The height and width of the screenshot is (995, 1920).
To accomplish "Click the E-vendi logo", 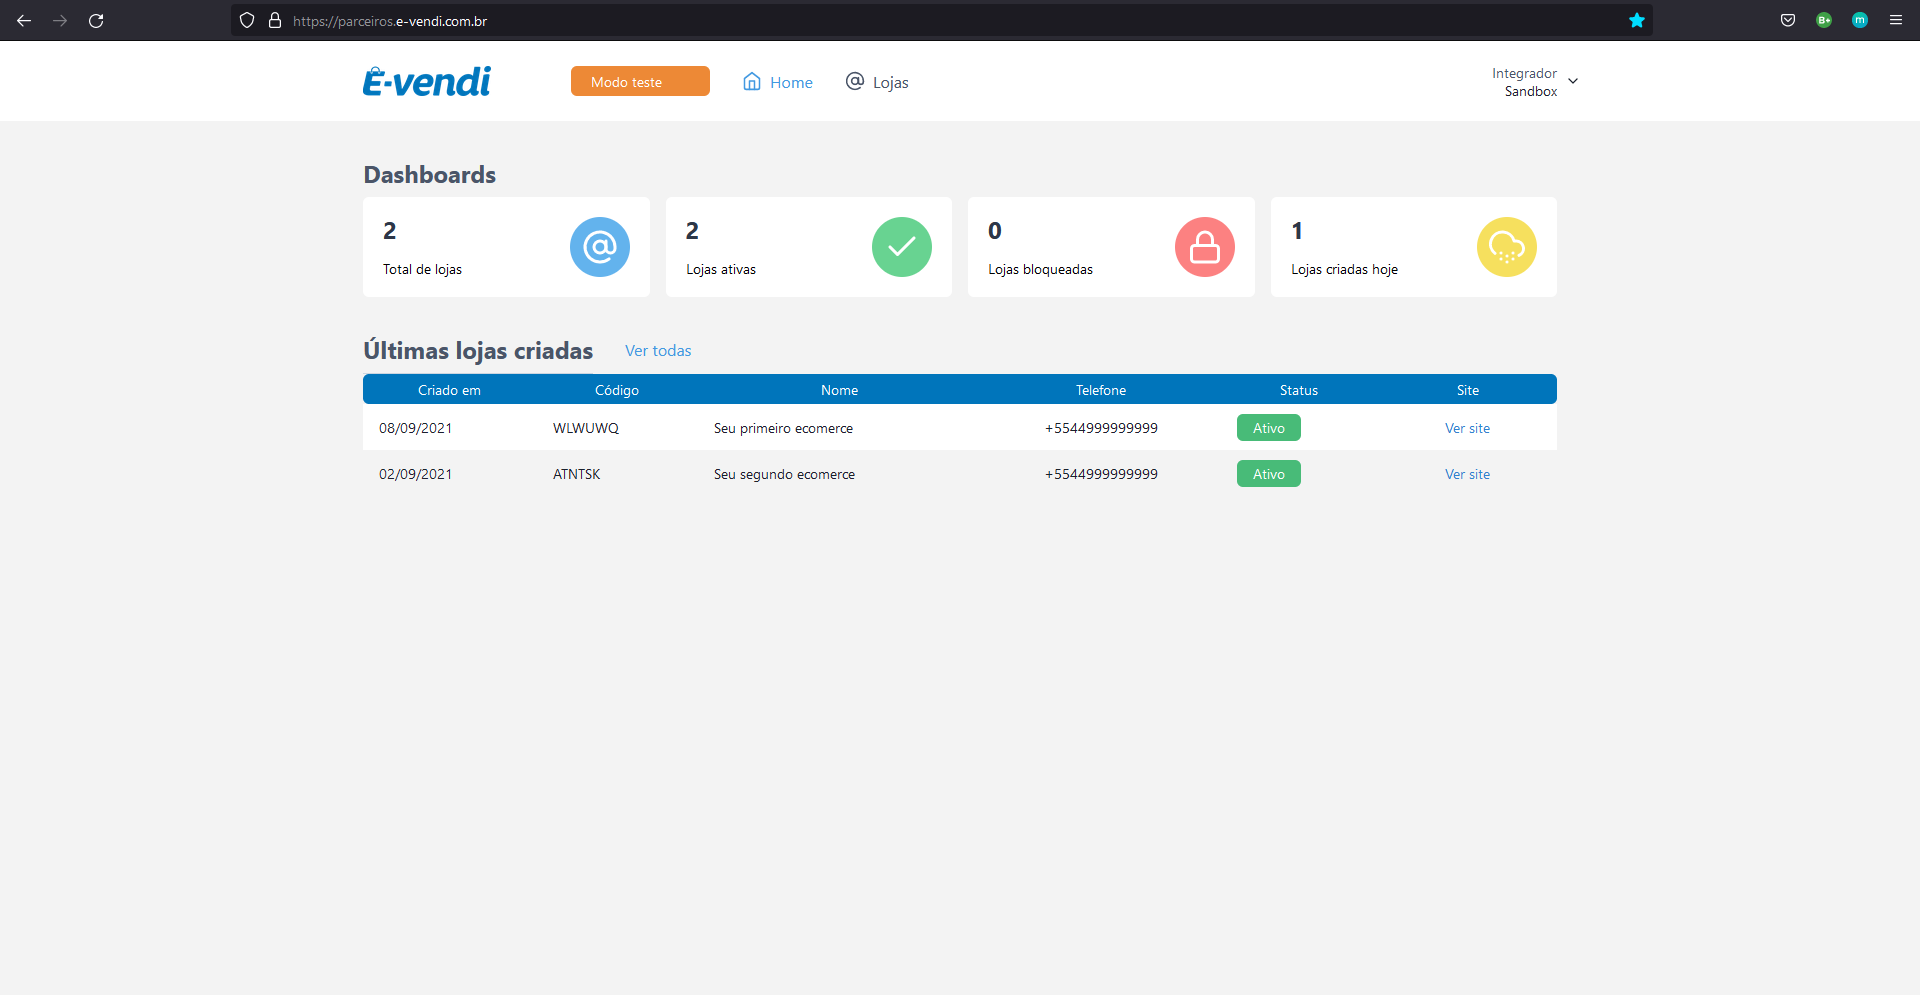I will 427,81.
